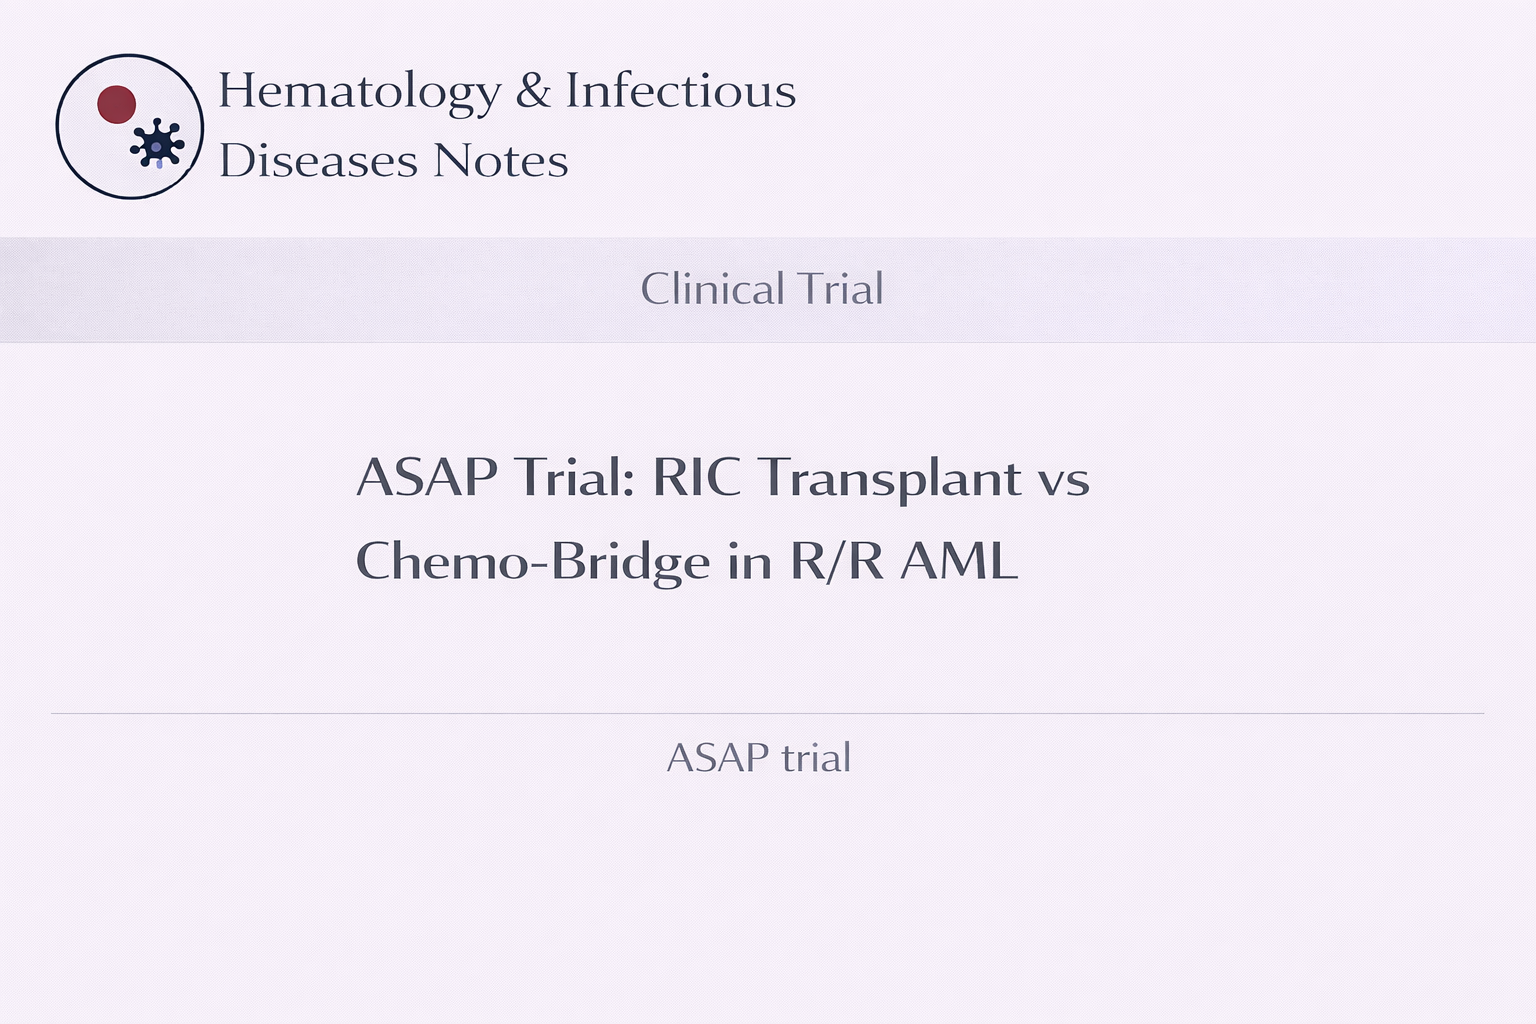Open the ASAP Trial article headline
1536x1024 pixels.
722,518
